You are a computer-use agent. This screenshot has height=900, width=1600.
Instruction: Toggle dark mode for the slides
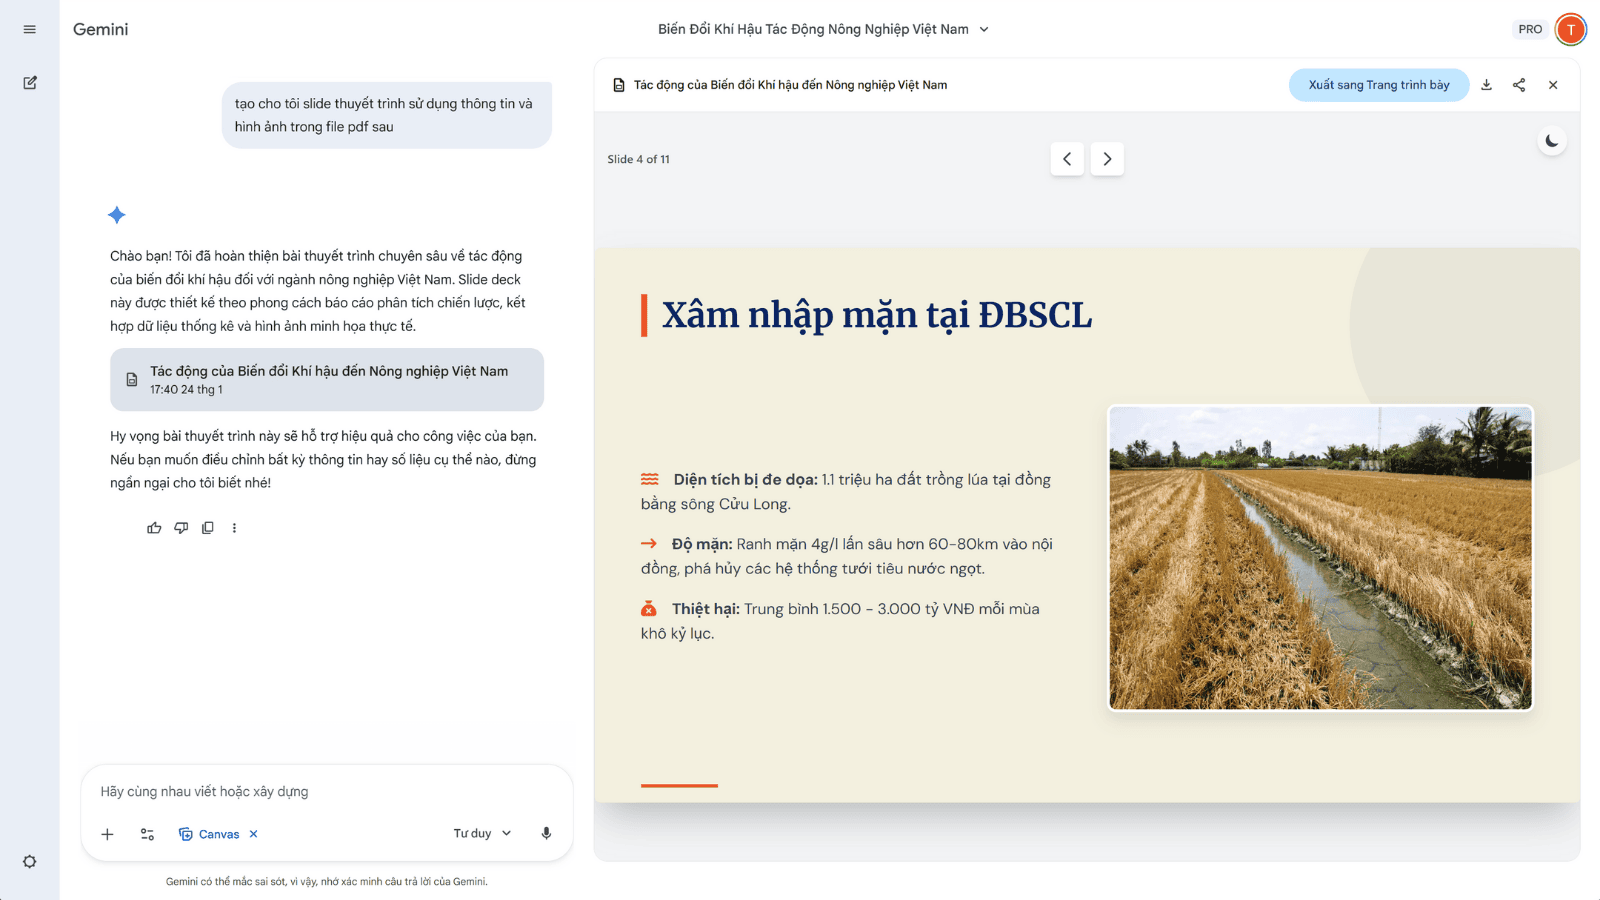coord(1551,141)
